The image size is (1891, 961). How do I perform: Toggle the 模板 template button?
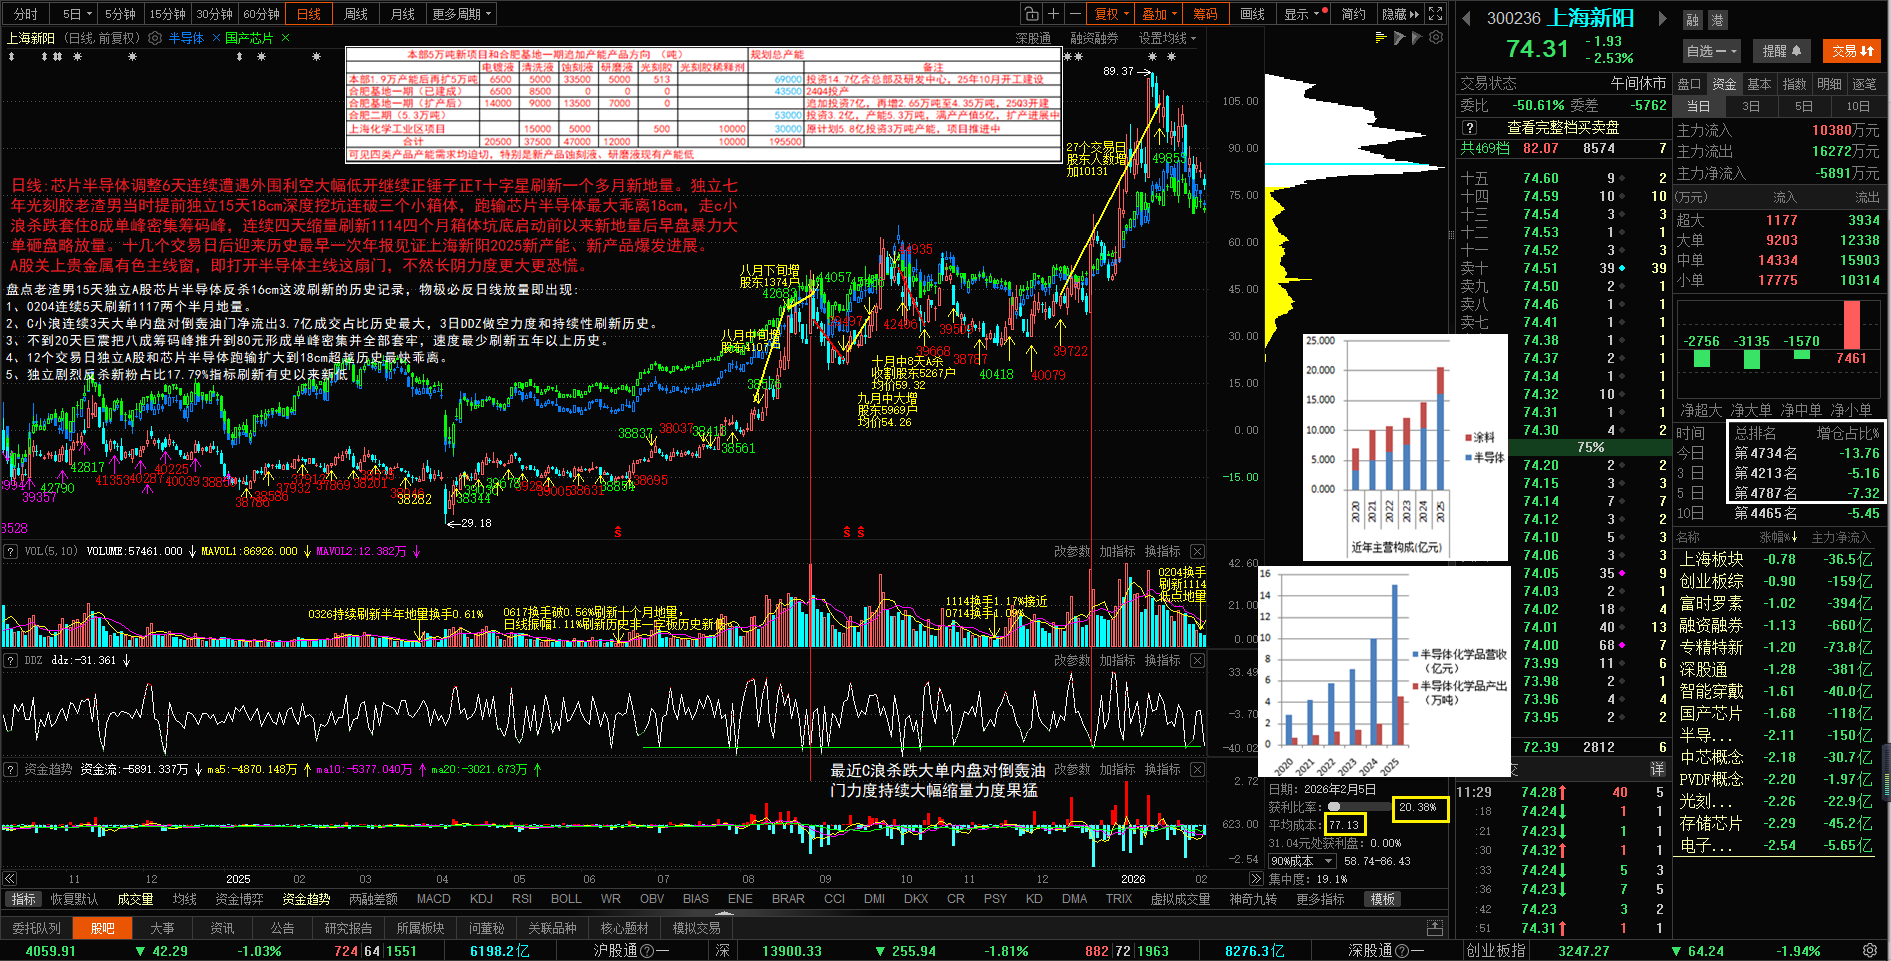[x=1383, y=899]
